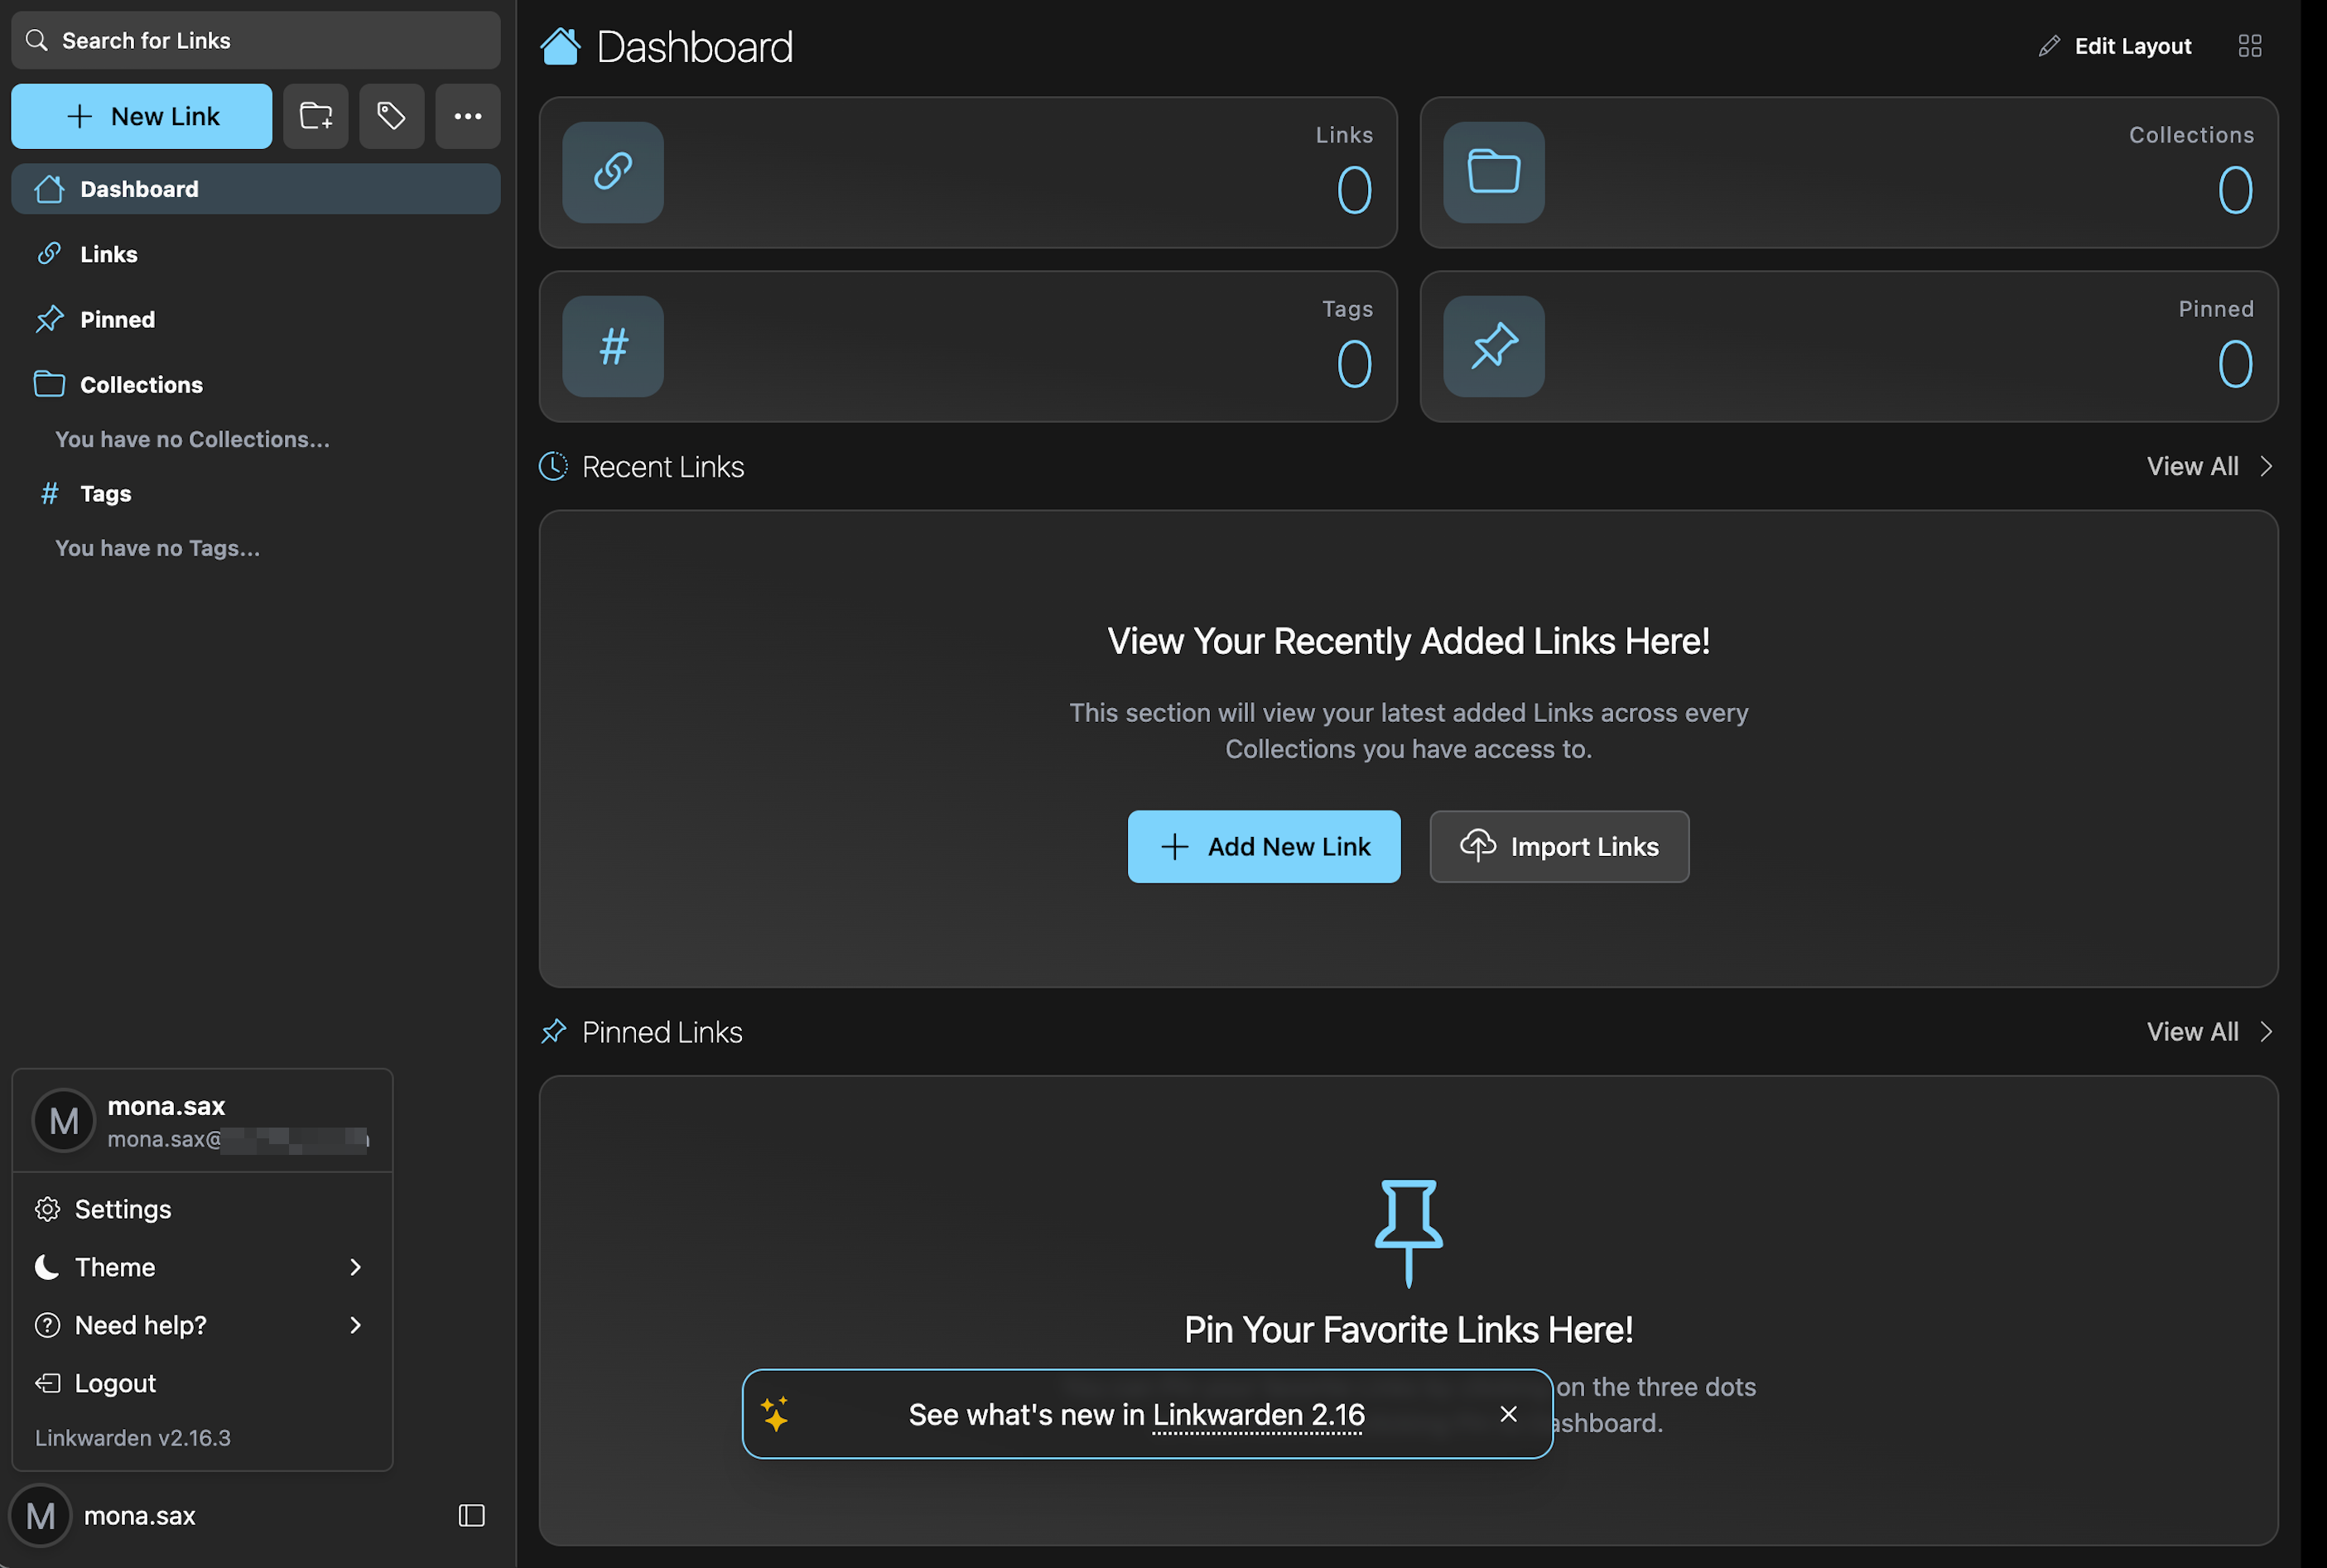Expand the Theme submenu

[200, 1267]
